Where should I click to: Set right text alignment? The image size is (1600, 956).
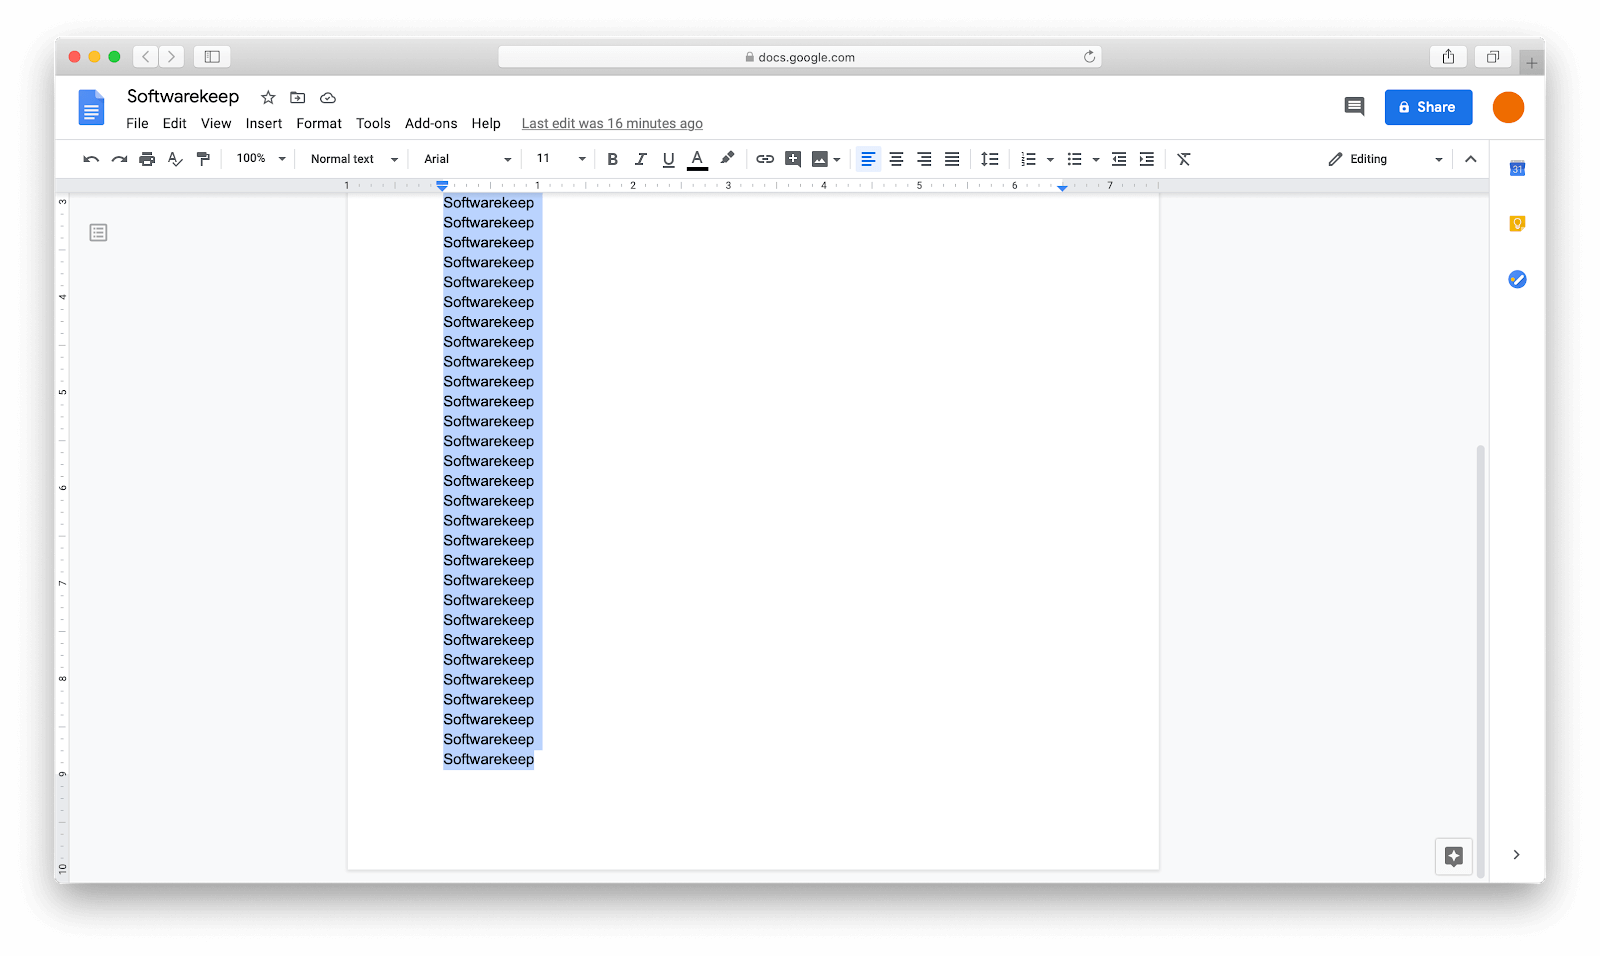pos(924,159)
